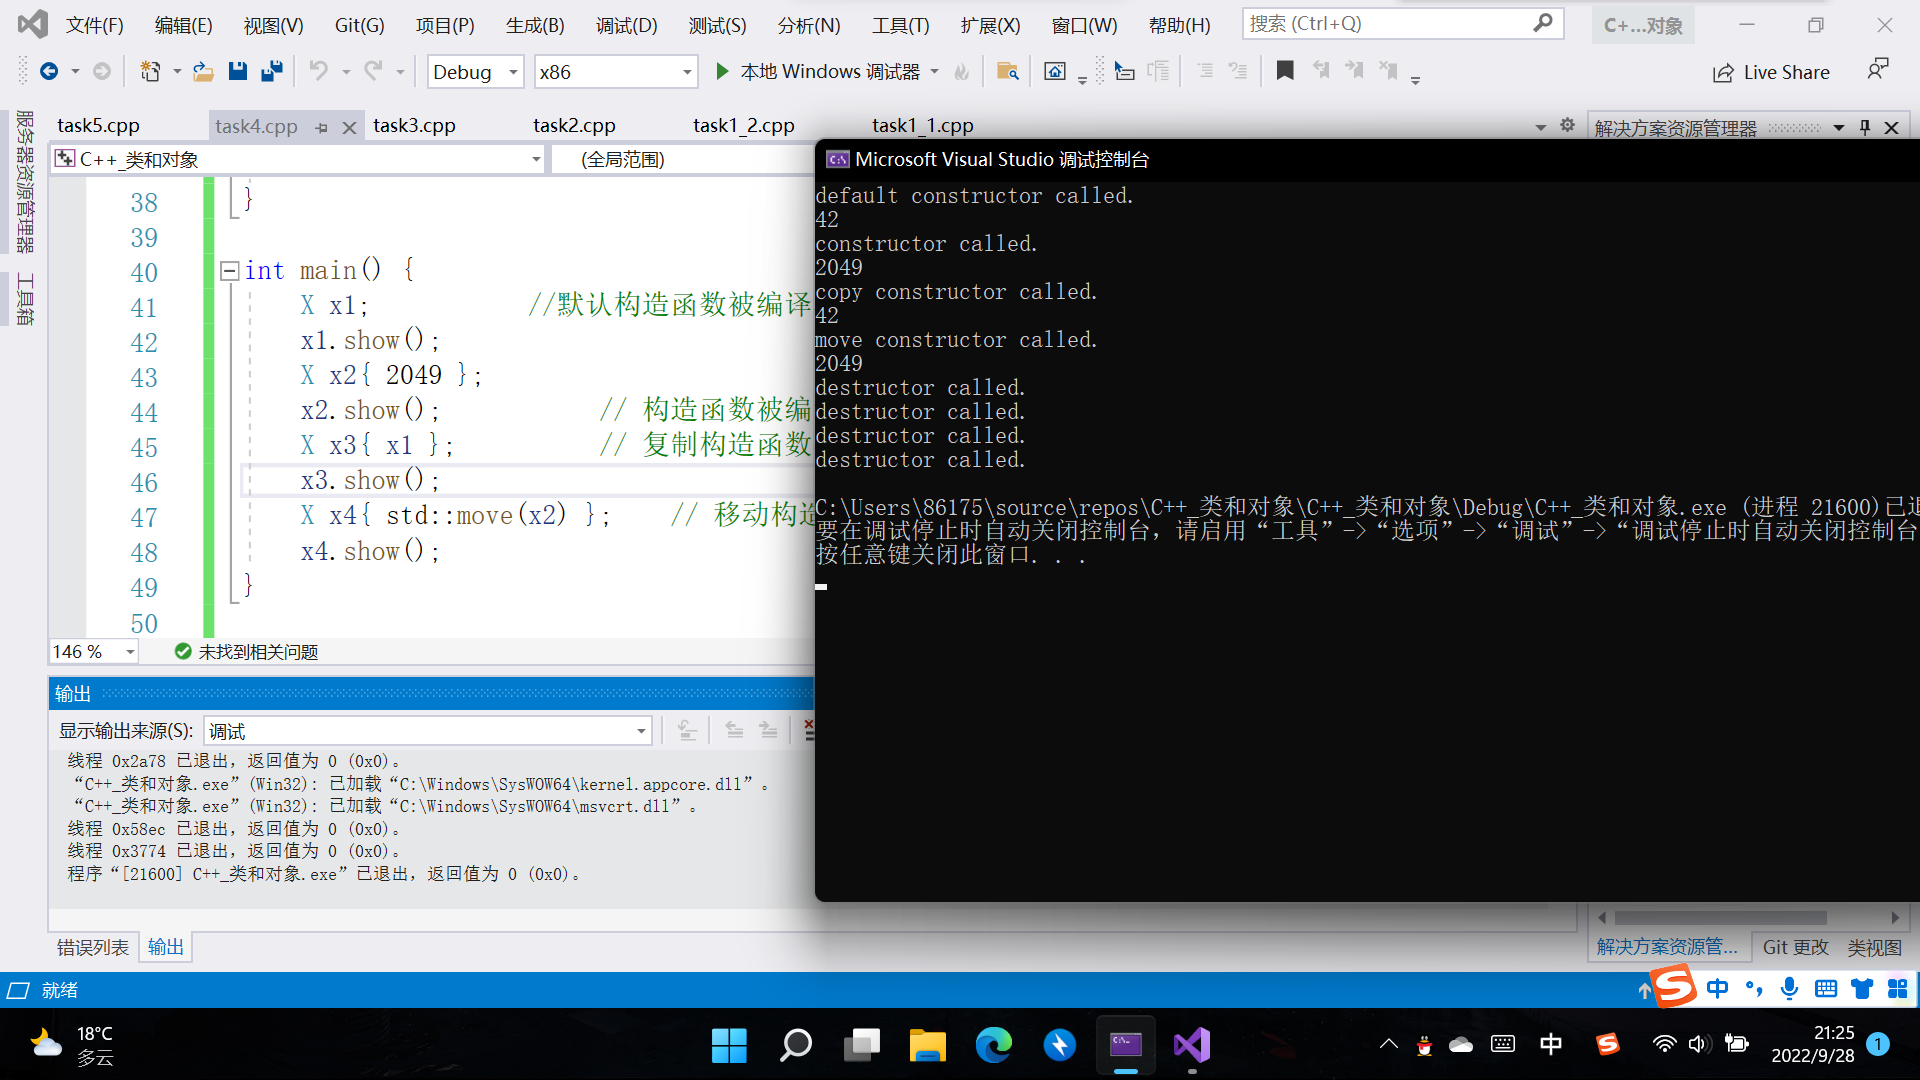This screenshot has width=1920, height=1080.
Task: Click the Save All toolbar icon
Action: click(271, 71)
